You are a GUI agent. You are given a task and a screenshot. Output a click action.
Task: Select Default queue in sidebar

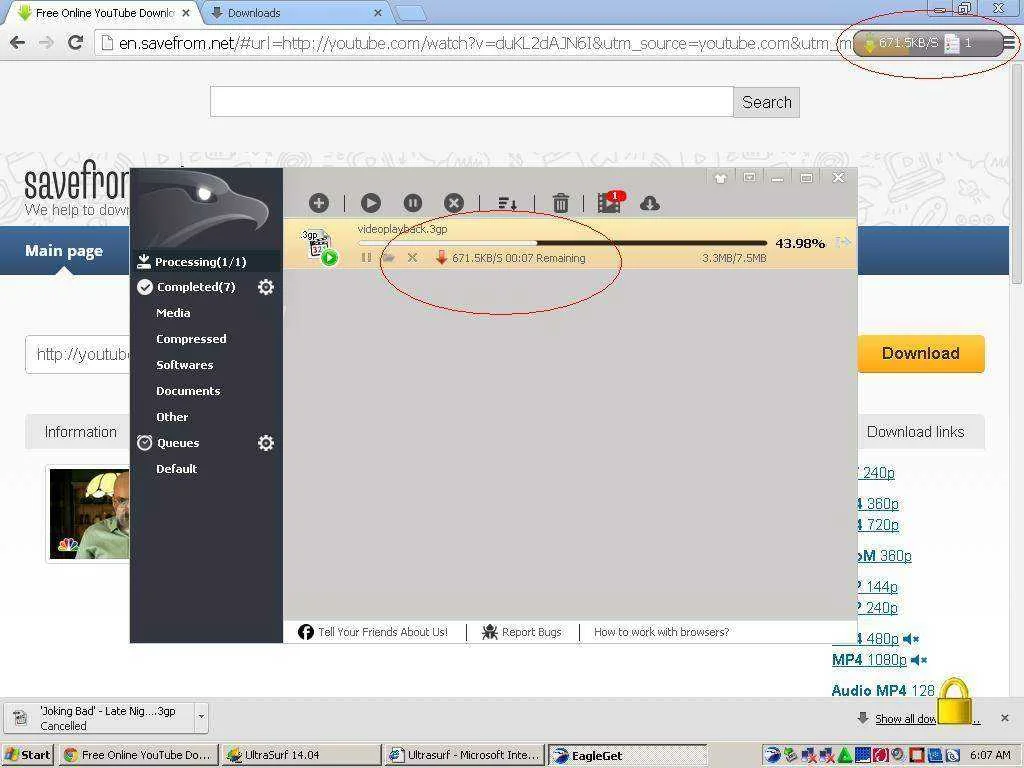point(176,469)
